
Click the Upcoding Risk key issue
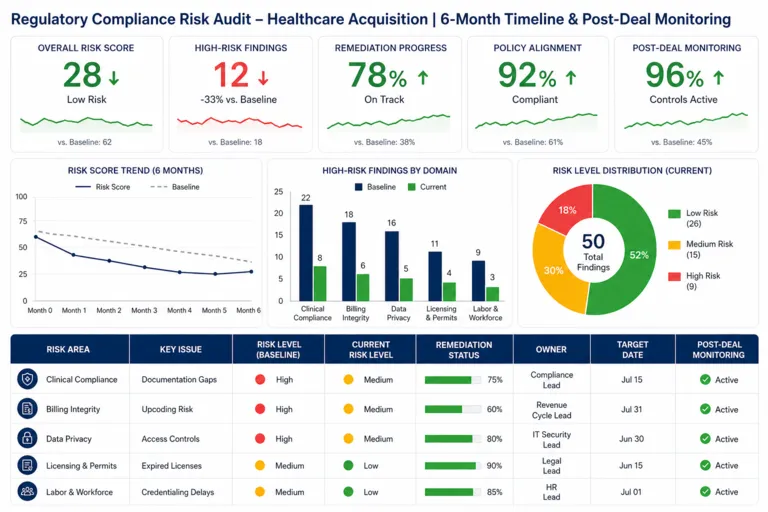tap(168, 409)
